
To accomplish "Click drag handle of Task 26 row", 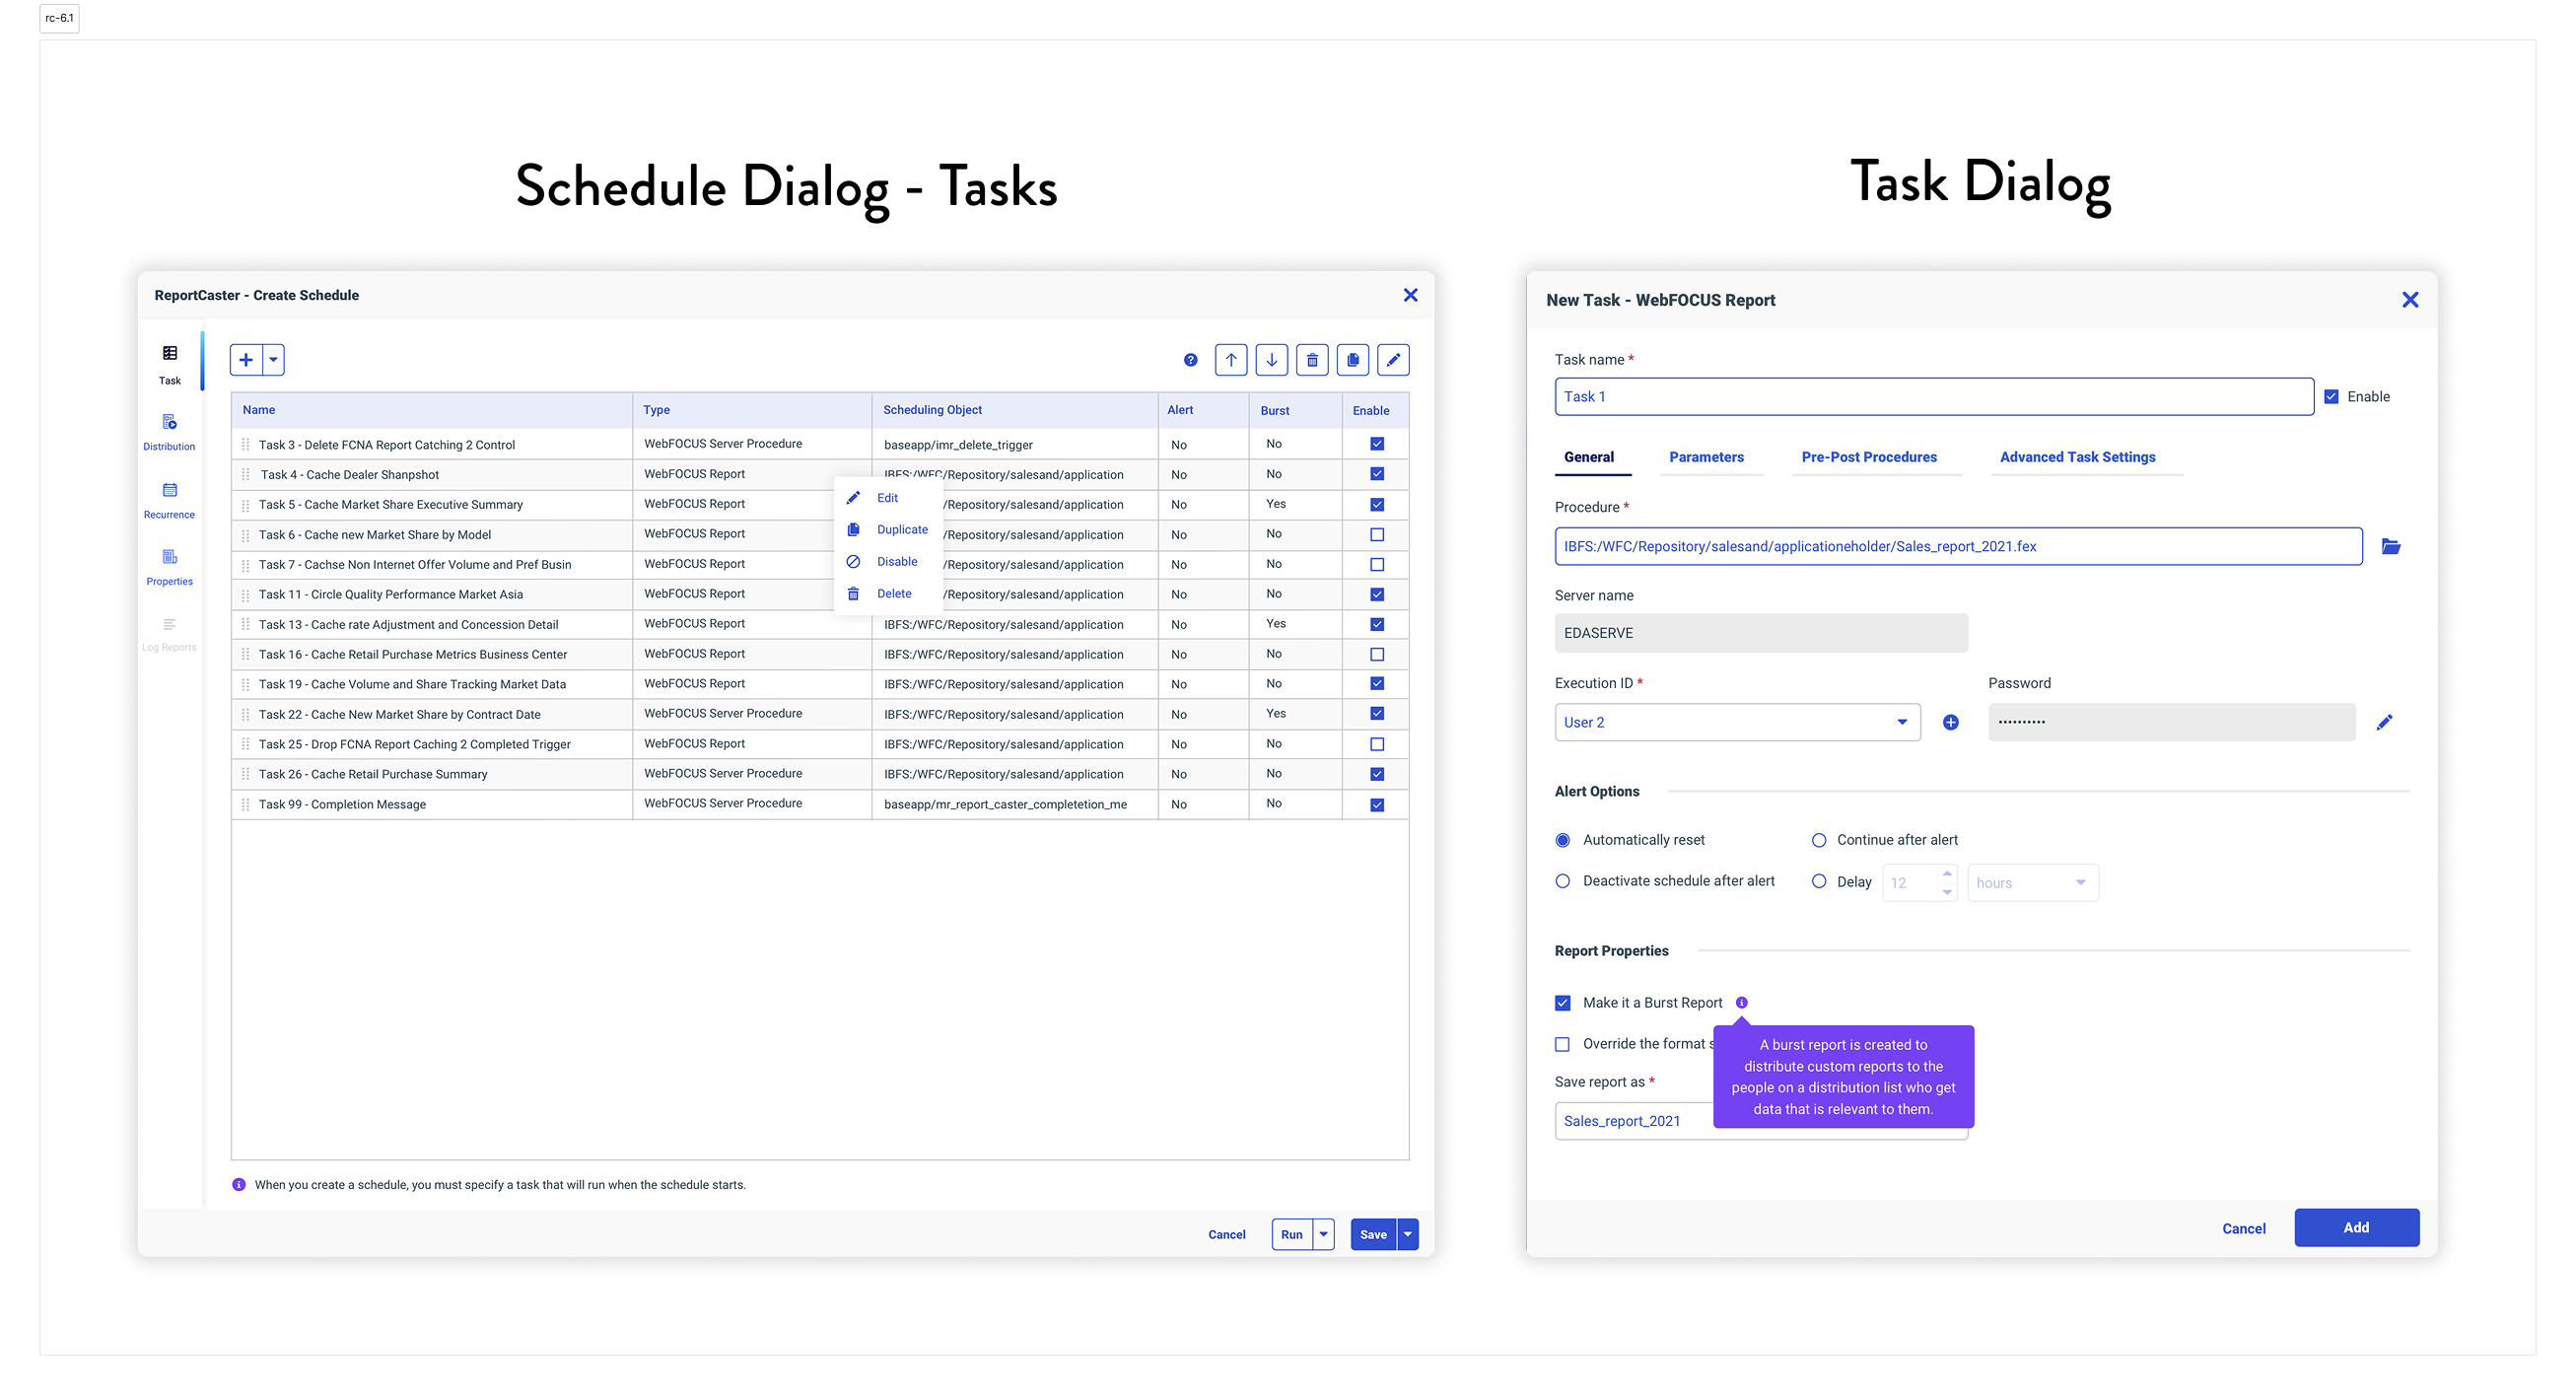I will pos(245,774).
